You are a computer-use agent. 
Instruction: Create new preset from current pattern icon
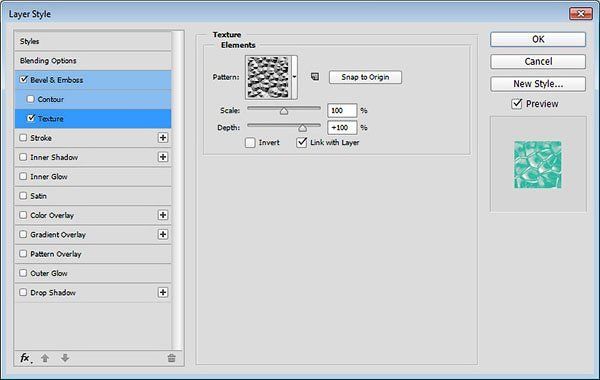click(x=315, y=77)
